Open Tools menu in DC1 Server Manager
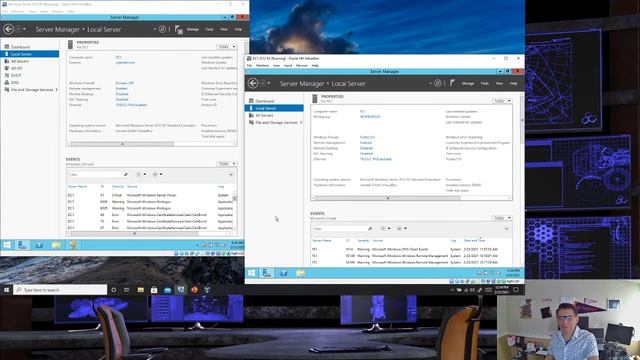Image resolution: width=640 pixels, height=360 pixels. click(x=209, y=29)
